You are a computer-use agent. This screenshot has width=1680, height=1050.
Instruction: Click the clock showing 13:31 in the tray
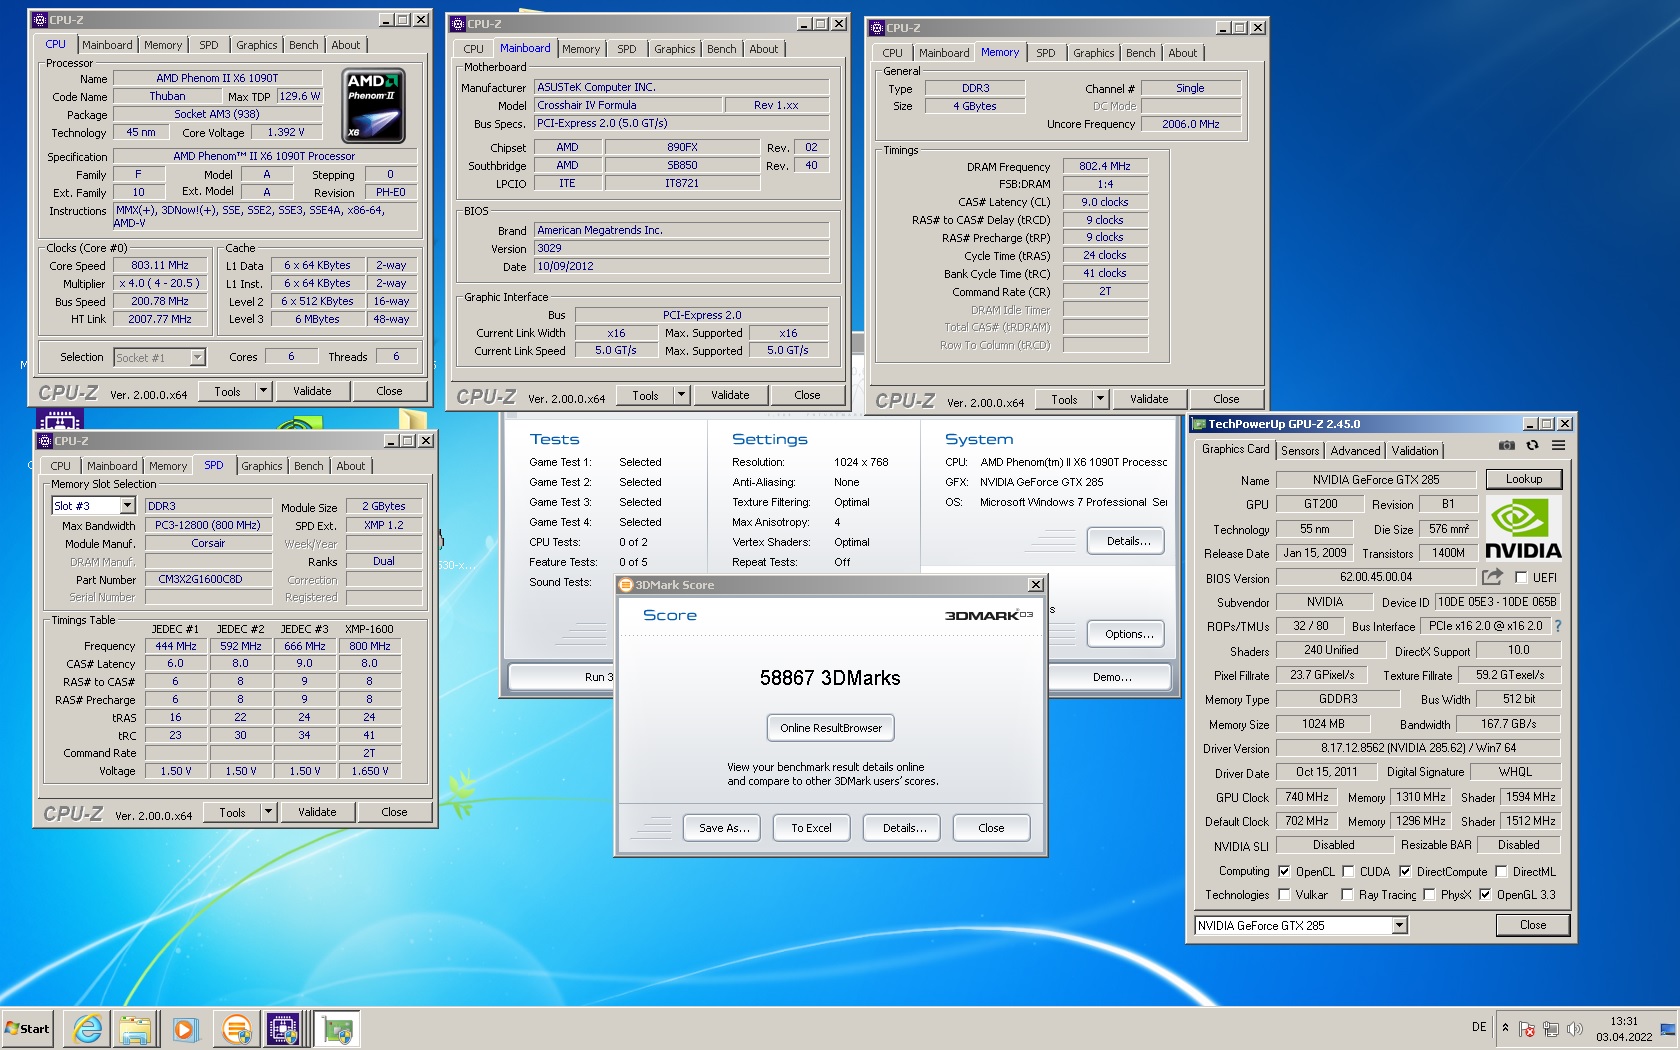click(1624, 1021)
